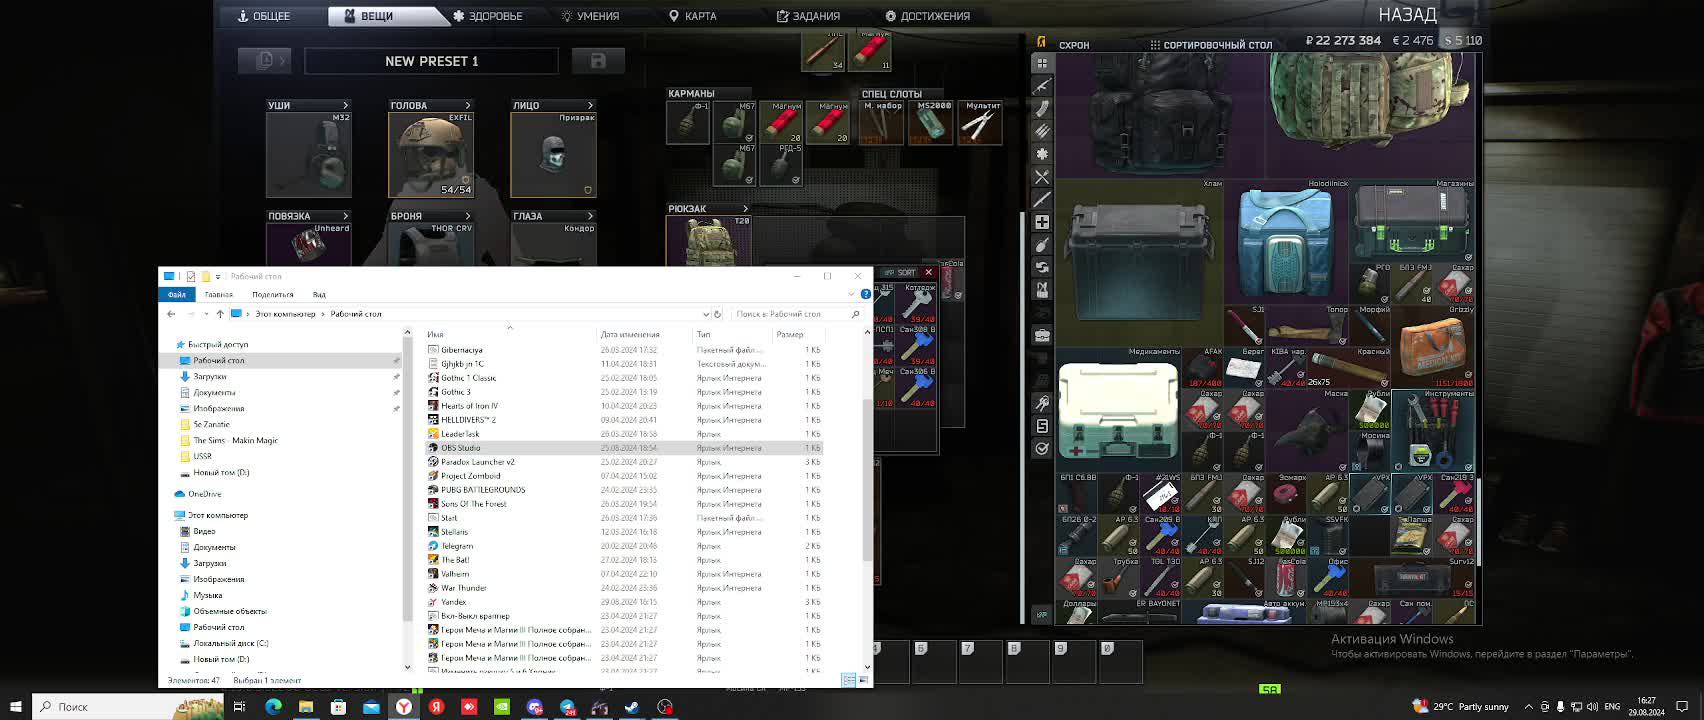The height and width of the screenshot is (720, 1704).
Task: Select the MS2000 marker in special slots
Action: point(932,122)
